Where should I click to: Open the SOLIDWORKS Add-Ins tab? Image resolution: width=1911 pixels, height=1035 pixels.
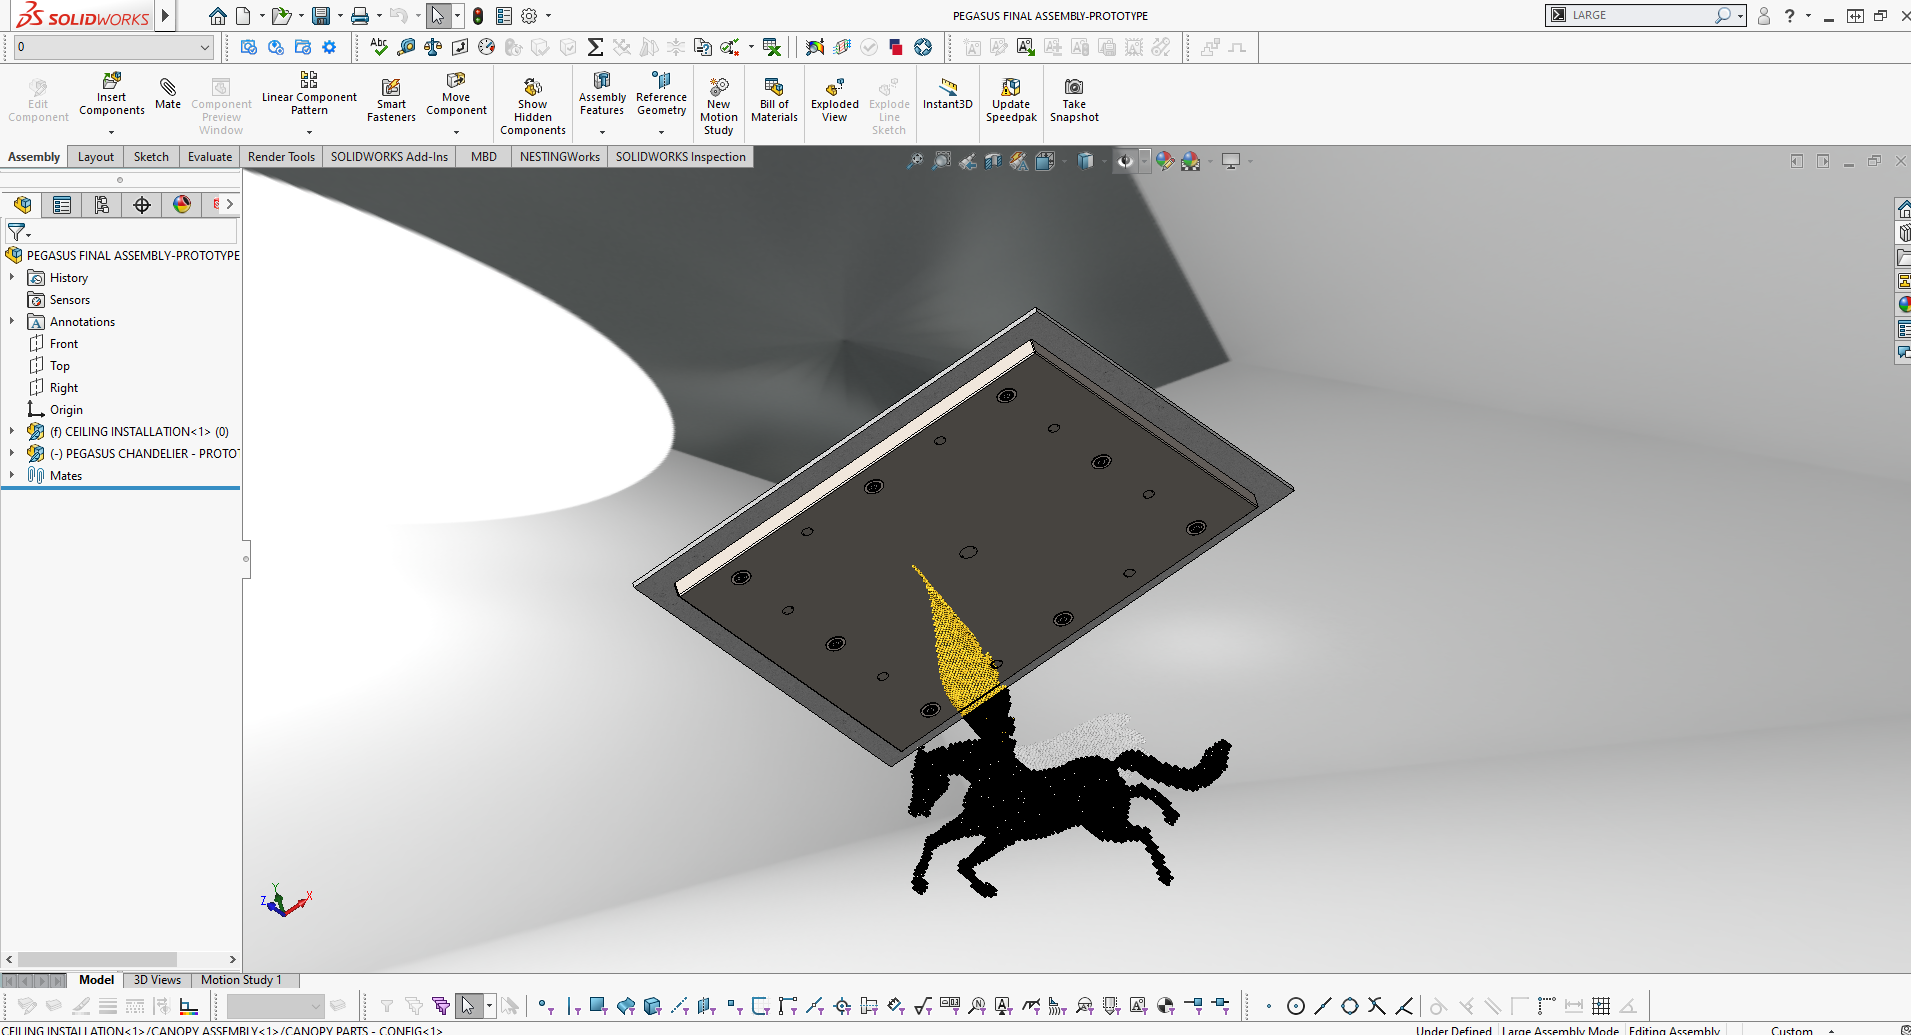pos(389,157)
